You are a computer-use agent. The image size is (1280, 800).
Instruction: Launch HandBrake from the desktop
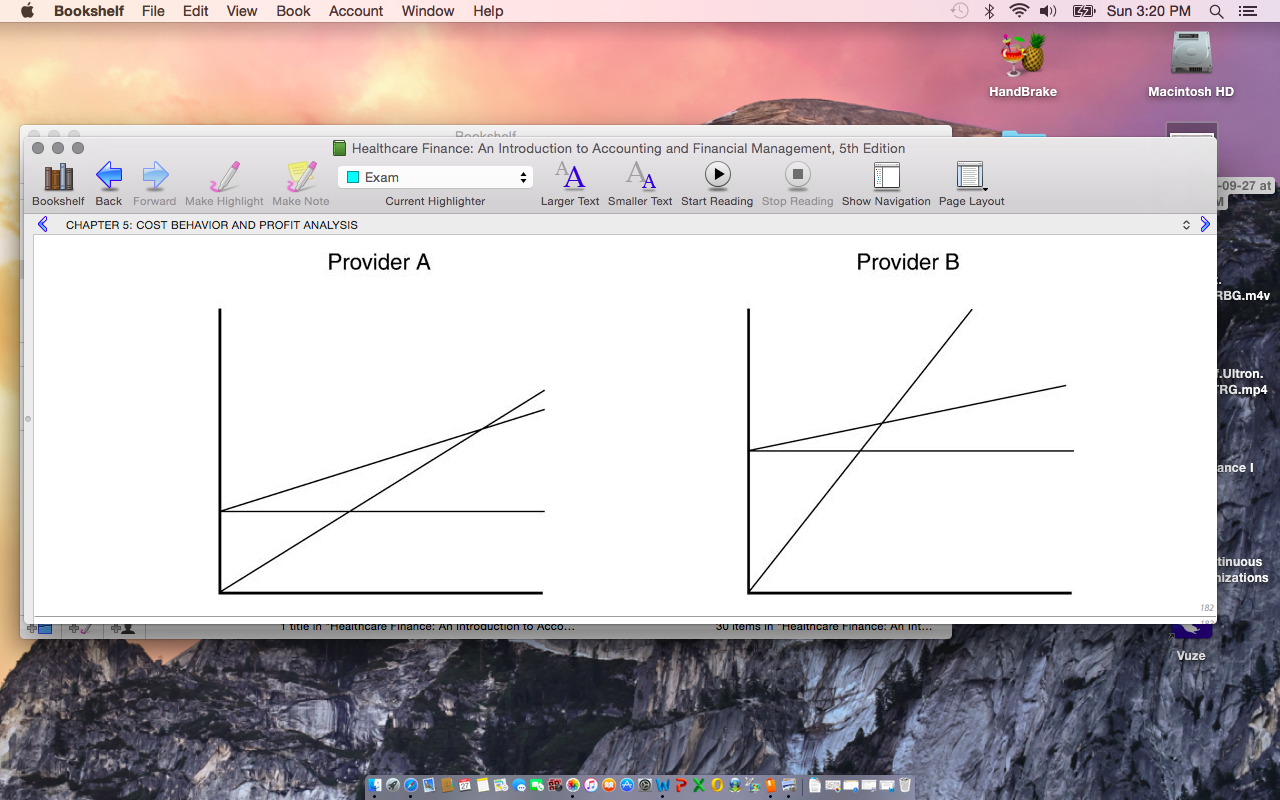coord(1021,55)
